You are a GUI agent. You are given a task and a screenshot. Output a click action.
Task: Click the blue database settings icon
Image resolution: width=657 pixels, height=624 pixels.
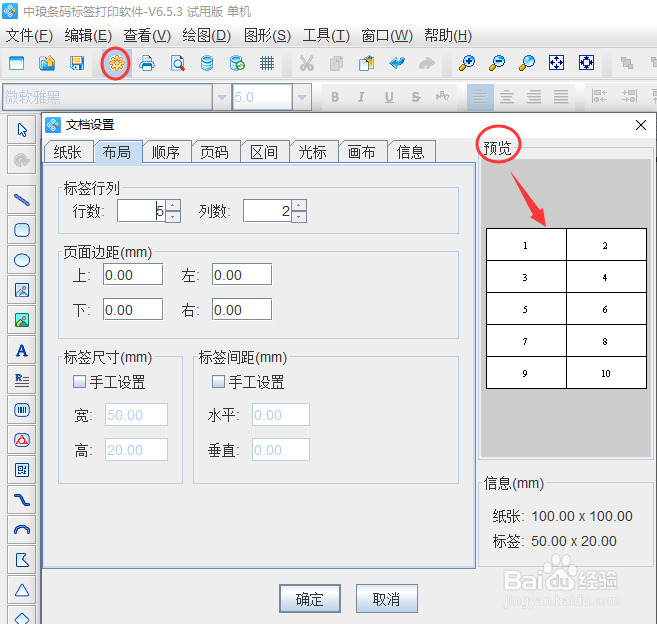tap(207, 63)
